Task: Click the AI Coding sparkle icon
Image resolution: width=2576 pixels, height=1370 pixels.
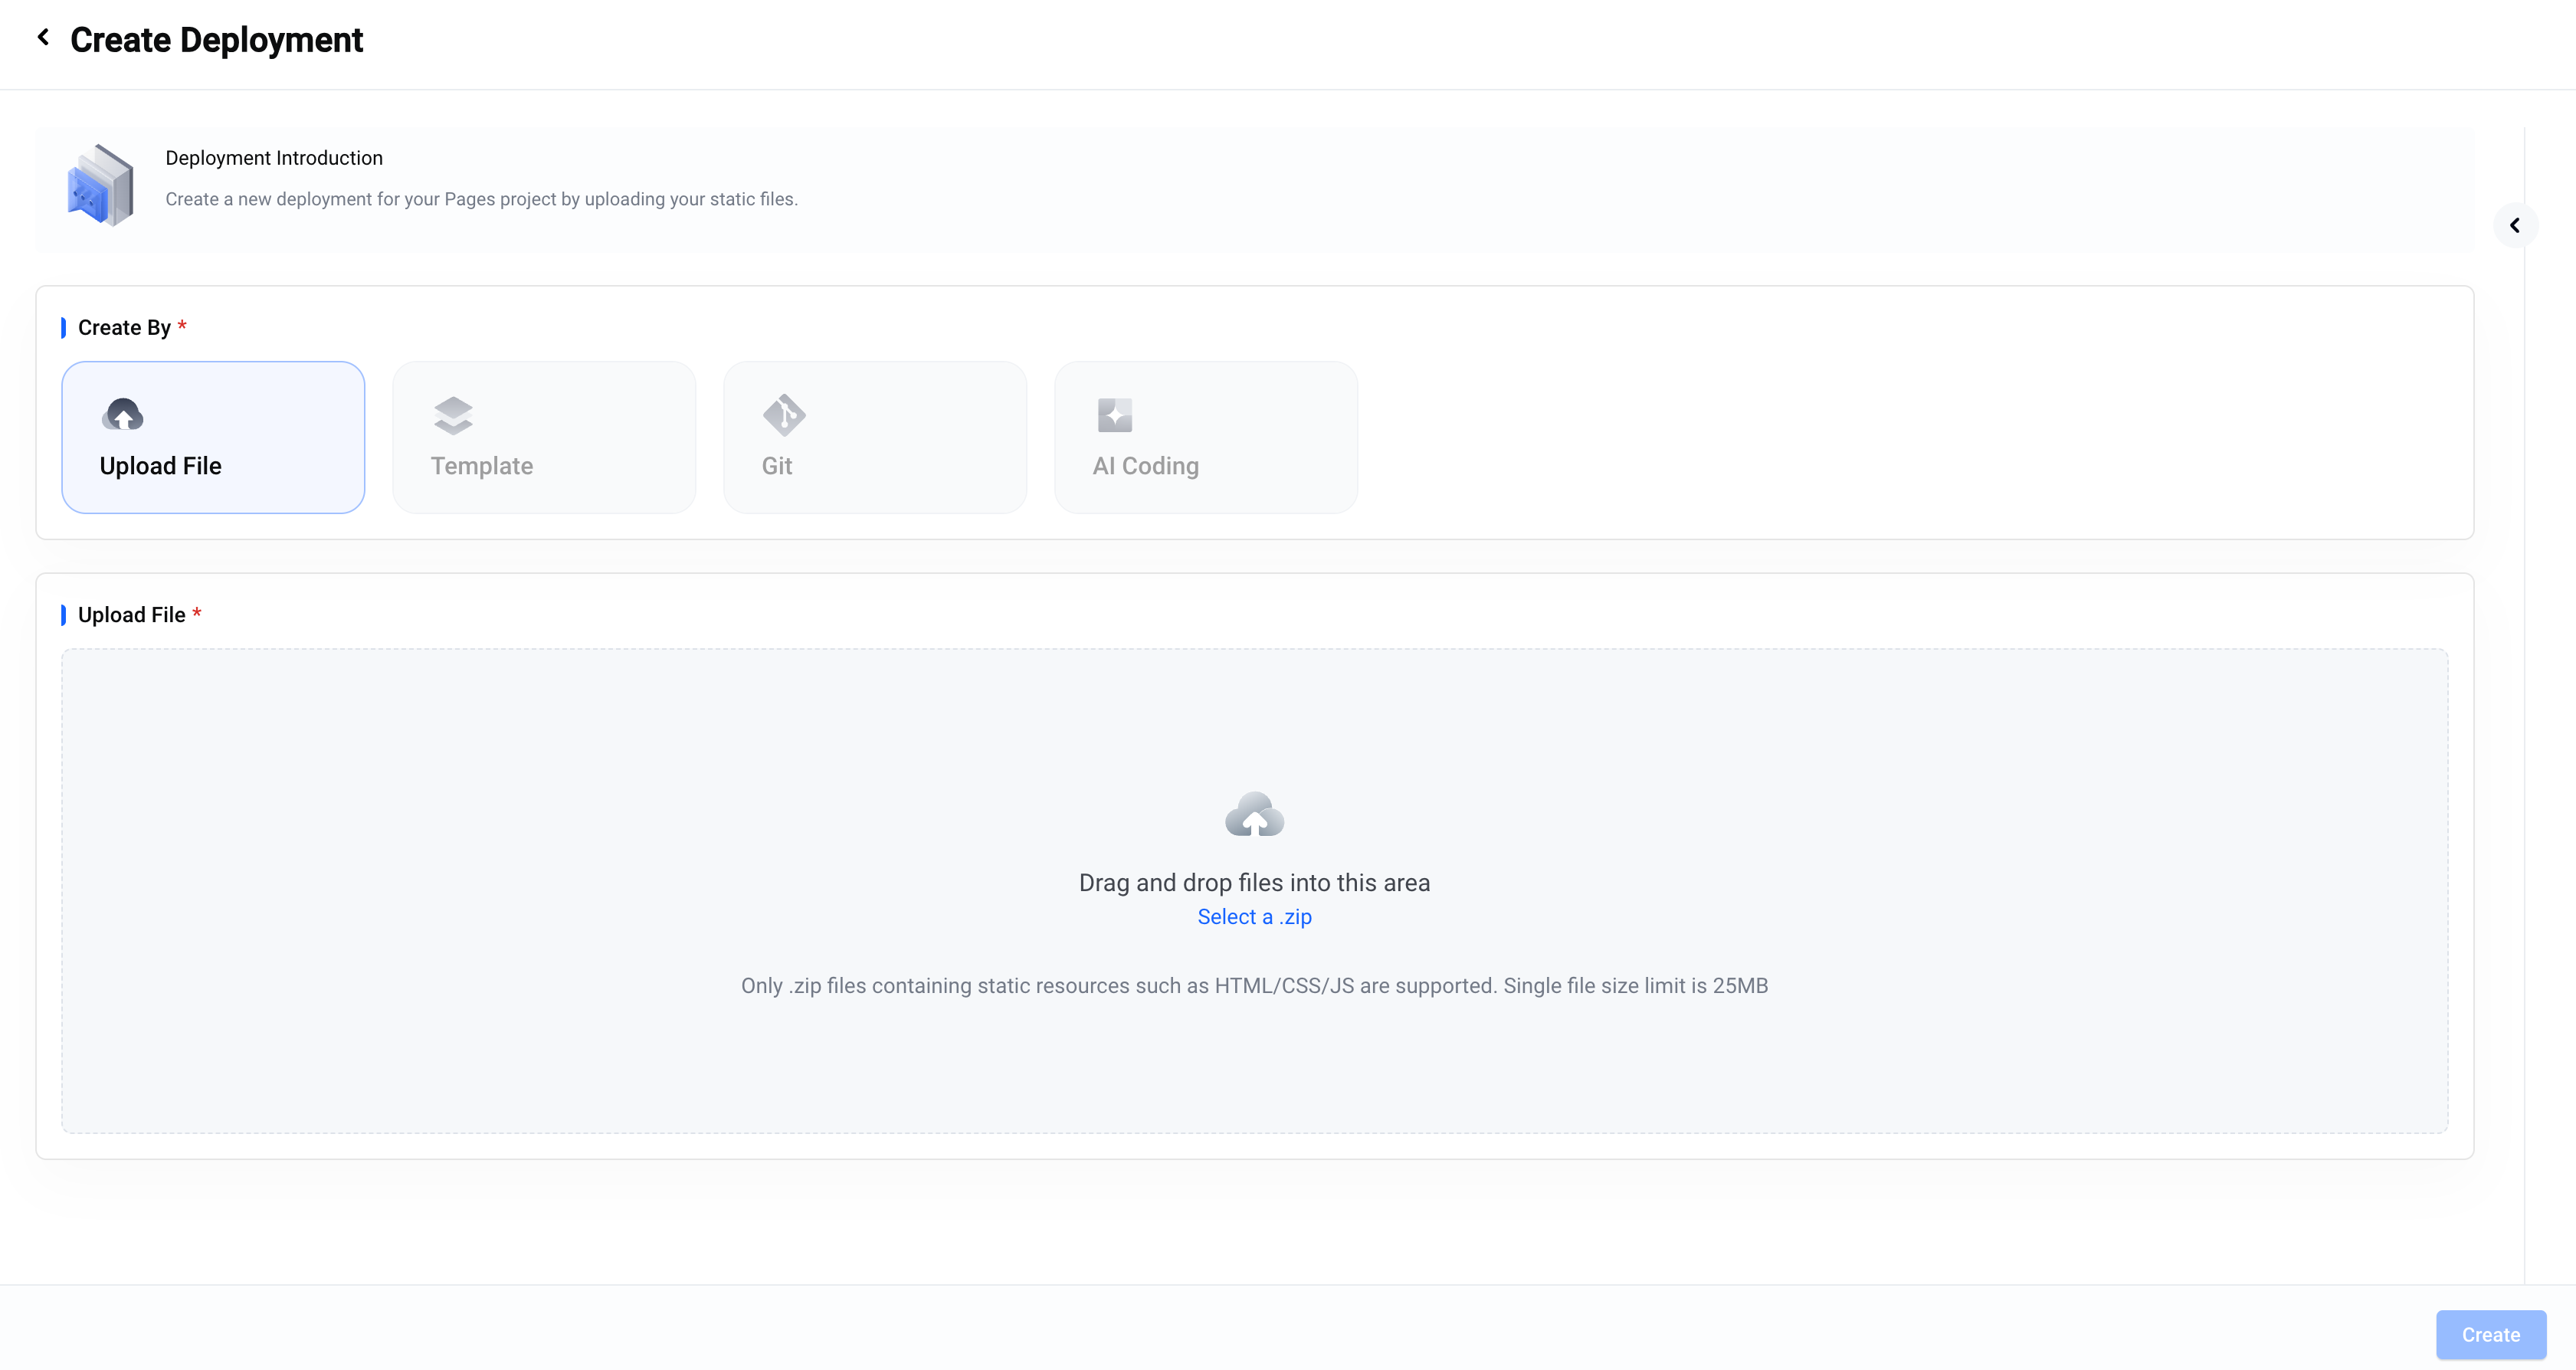Action: coord(1115,415)
